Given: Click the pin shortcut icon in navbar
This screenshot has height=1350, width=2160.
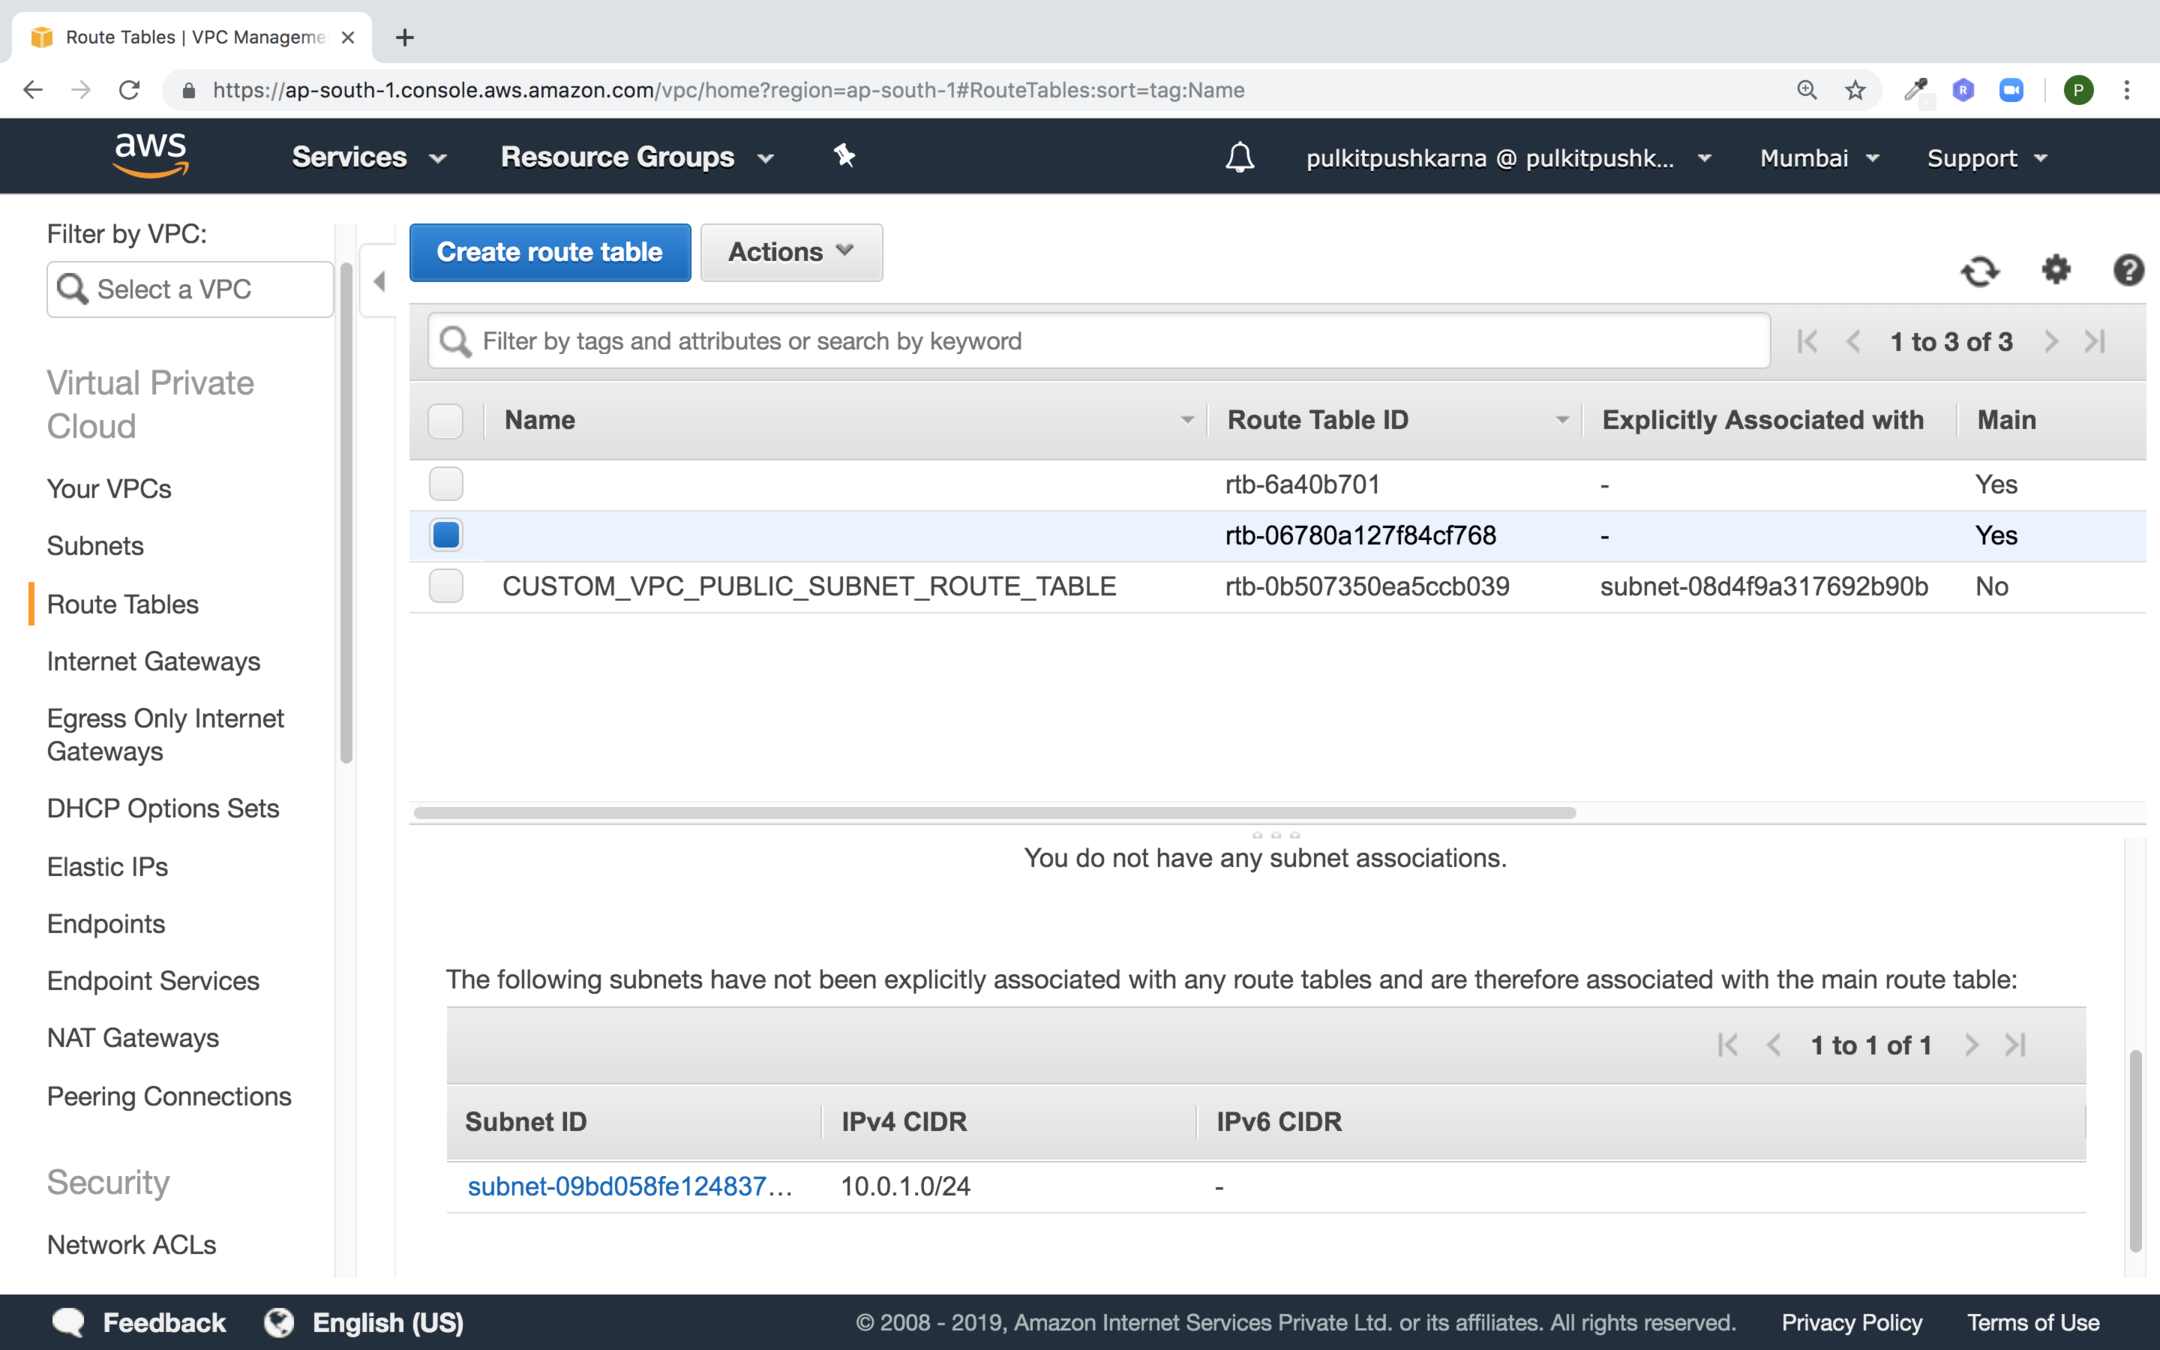Looking at the screenshot, I should tap(844, 155).
